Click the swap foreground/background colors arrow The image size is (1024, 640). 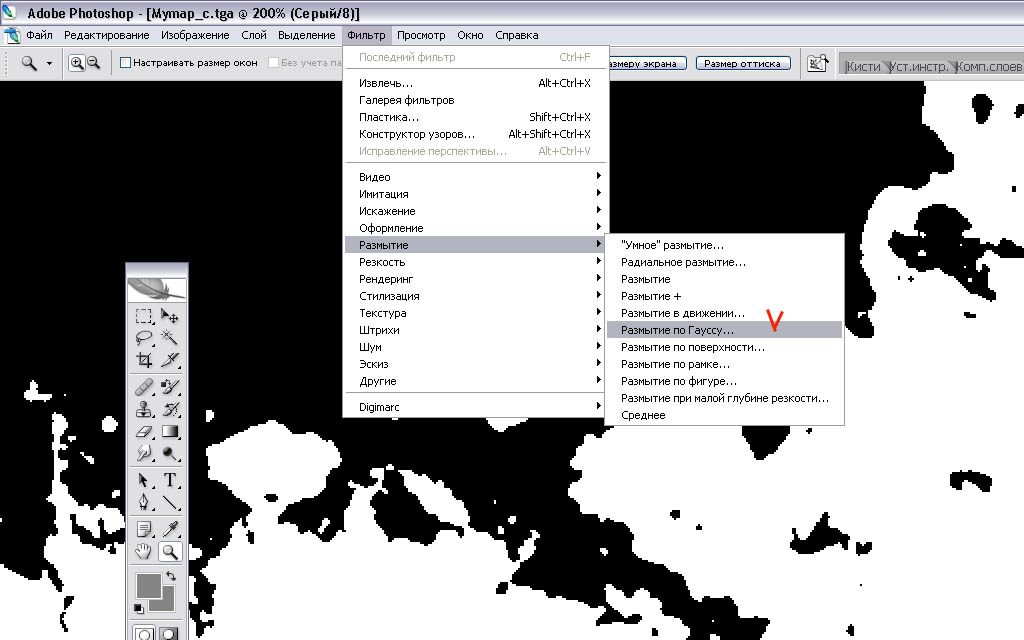click(171, 576)
